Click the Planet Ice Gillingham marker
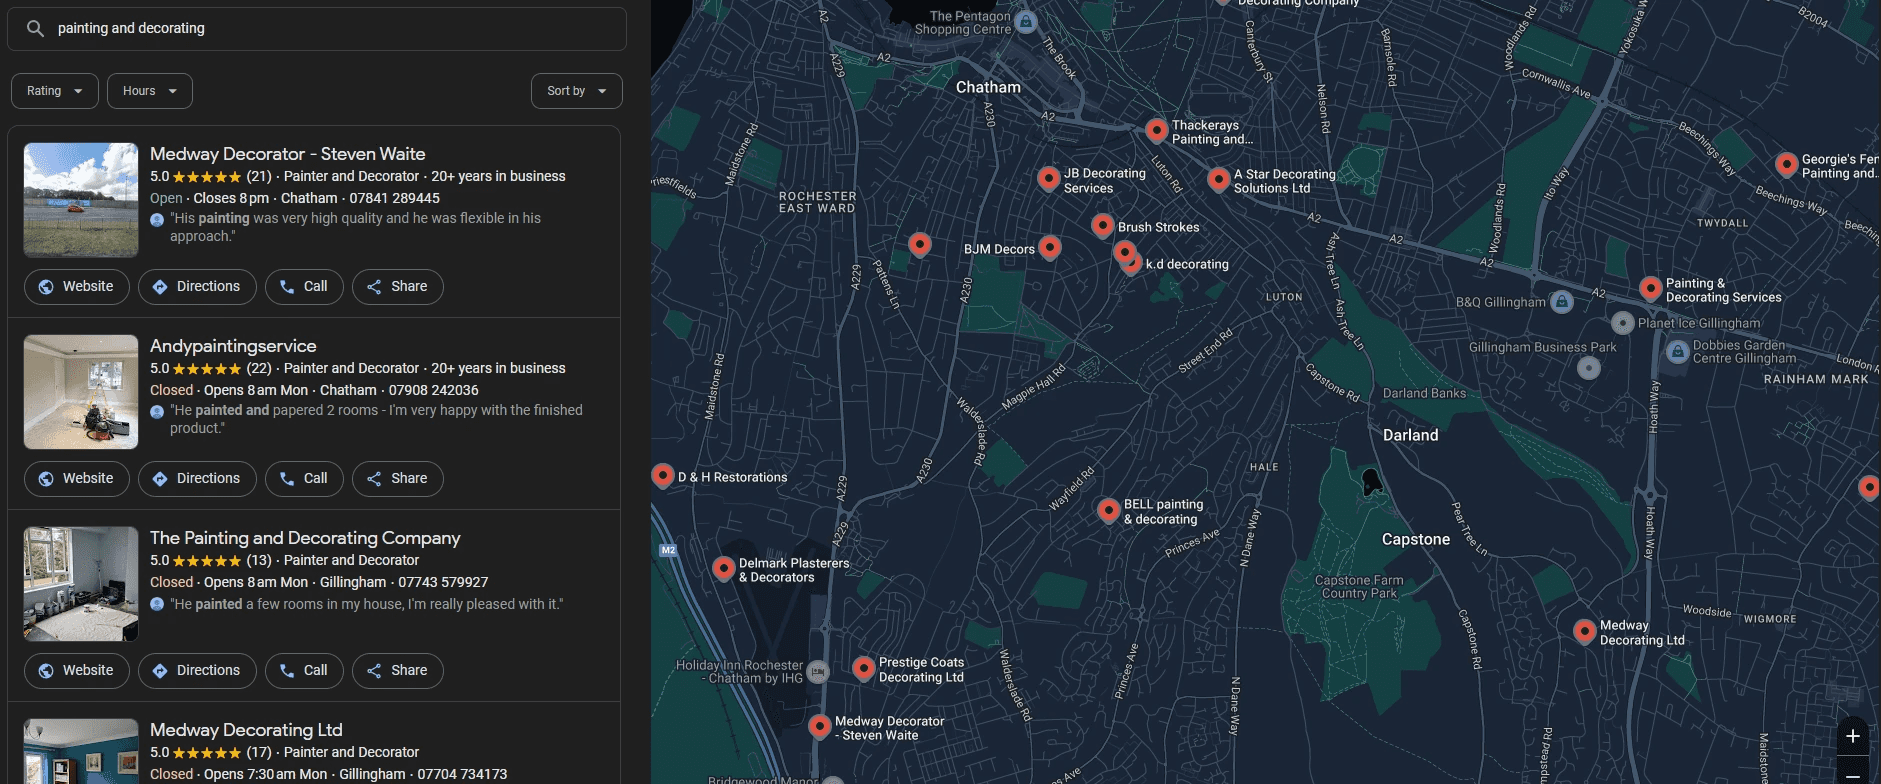 1623,323
